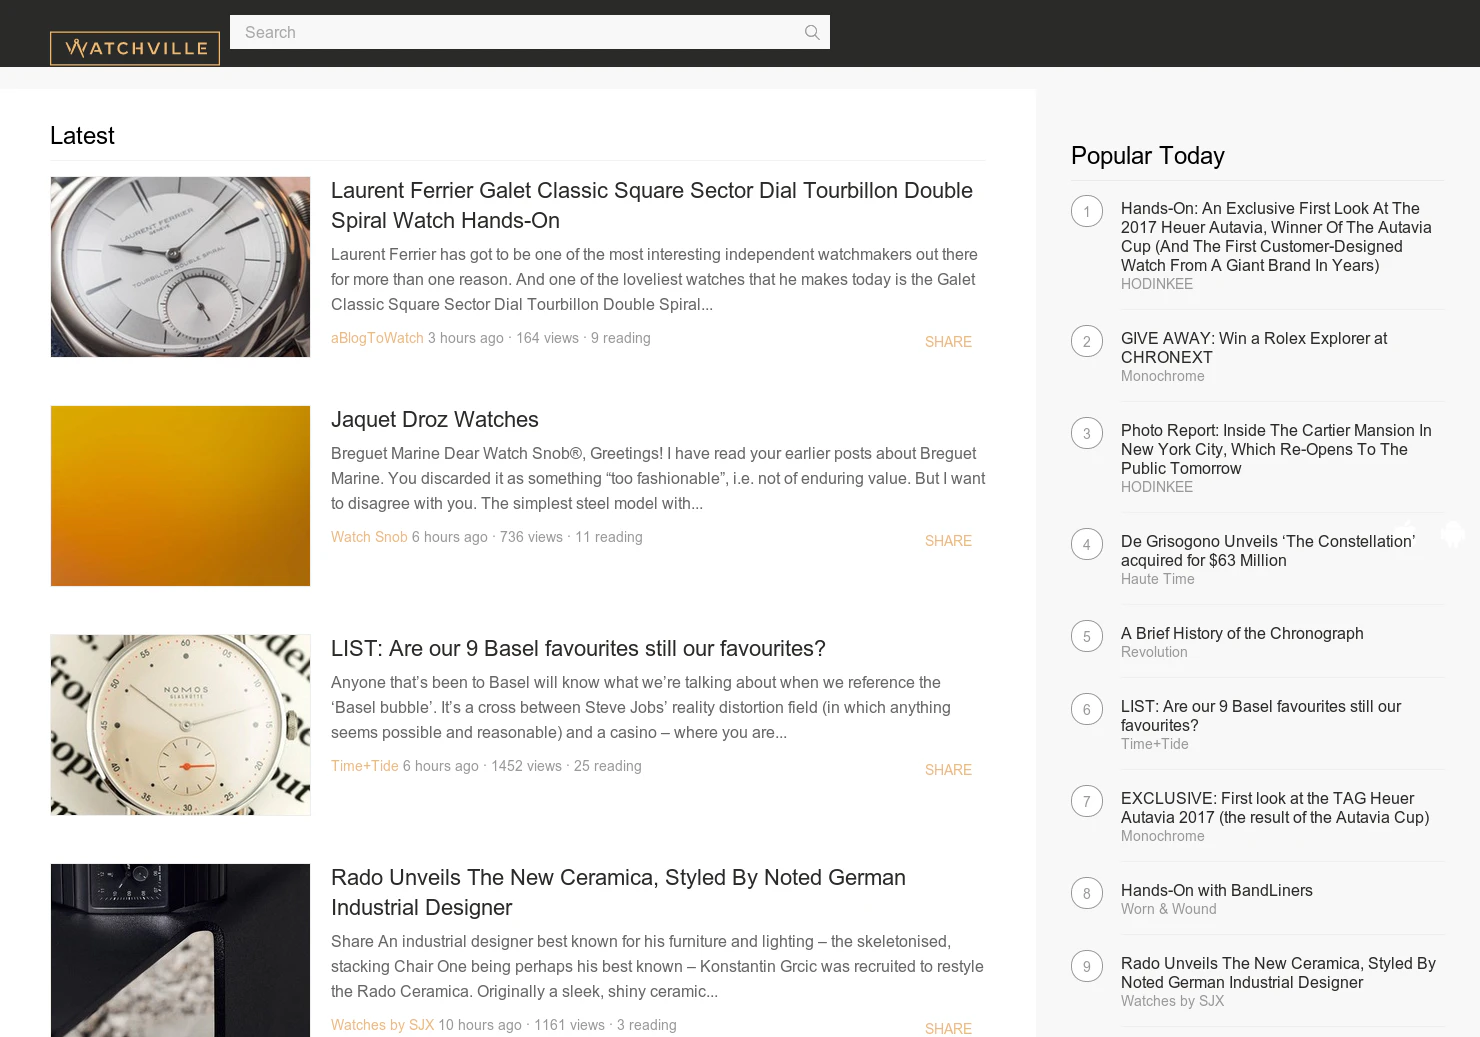Screen dimensions: 1480x1037
Task: Open De Grisogono Constellation popular item
Action: coord(1268,551)
